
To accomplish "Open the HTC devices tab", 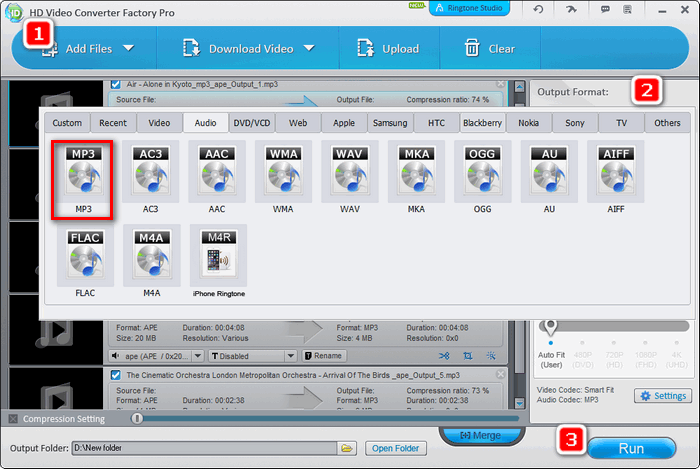I will [x=436, y=123].
